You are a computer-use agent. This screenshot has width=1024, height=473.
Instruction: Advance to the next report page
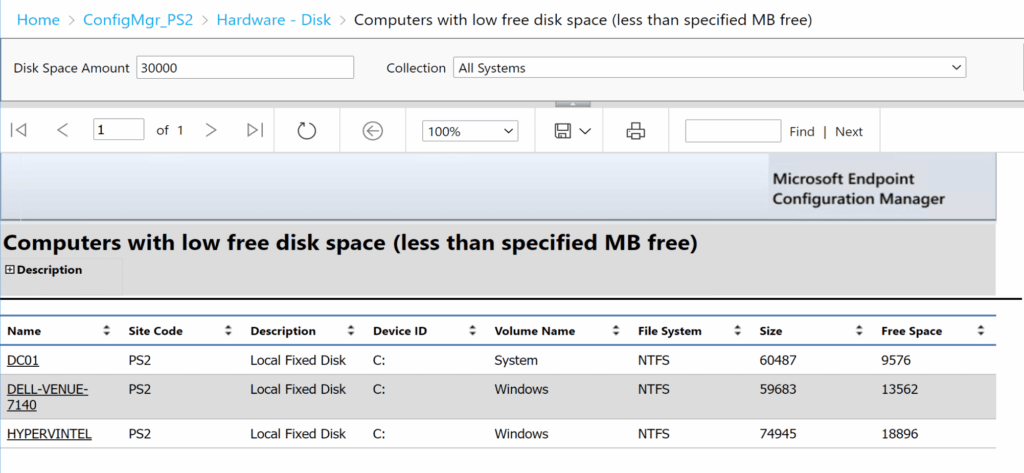(x=210, y=130)
